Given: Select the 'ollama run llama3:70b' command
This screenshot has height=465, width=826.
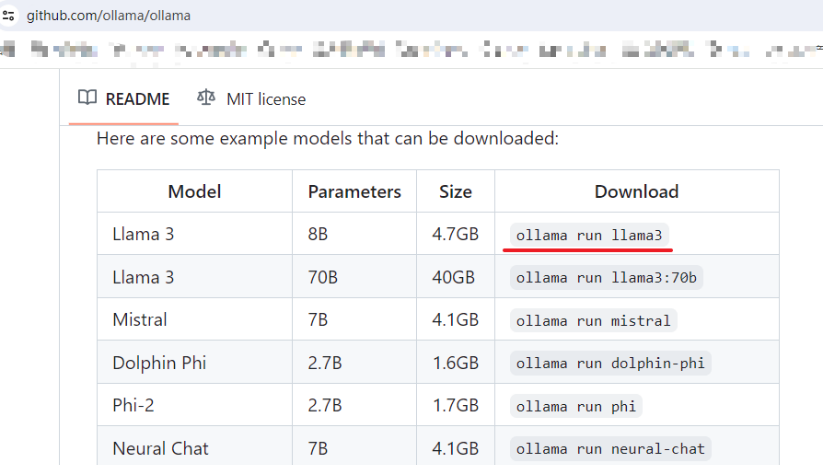Looking at the screenshot, I should 606,278.
